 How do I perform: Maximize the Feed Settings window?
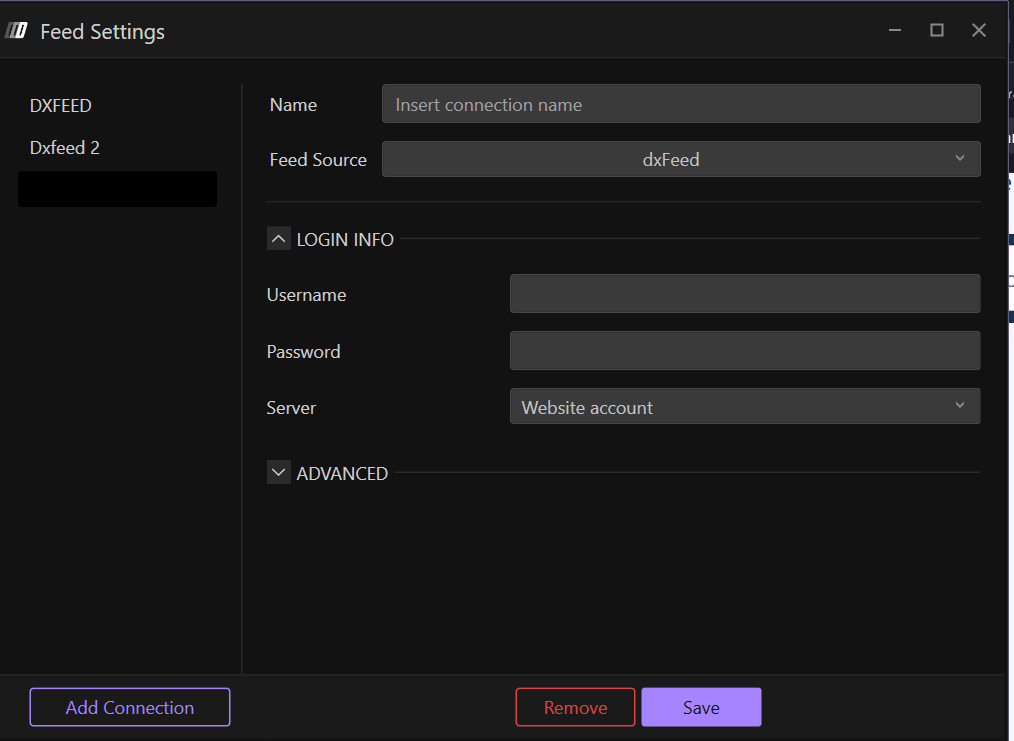point(937,31)
